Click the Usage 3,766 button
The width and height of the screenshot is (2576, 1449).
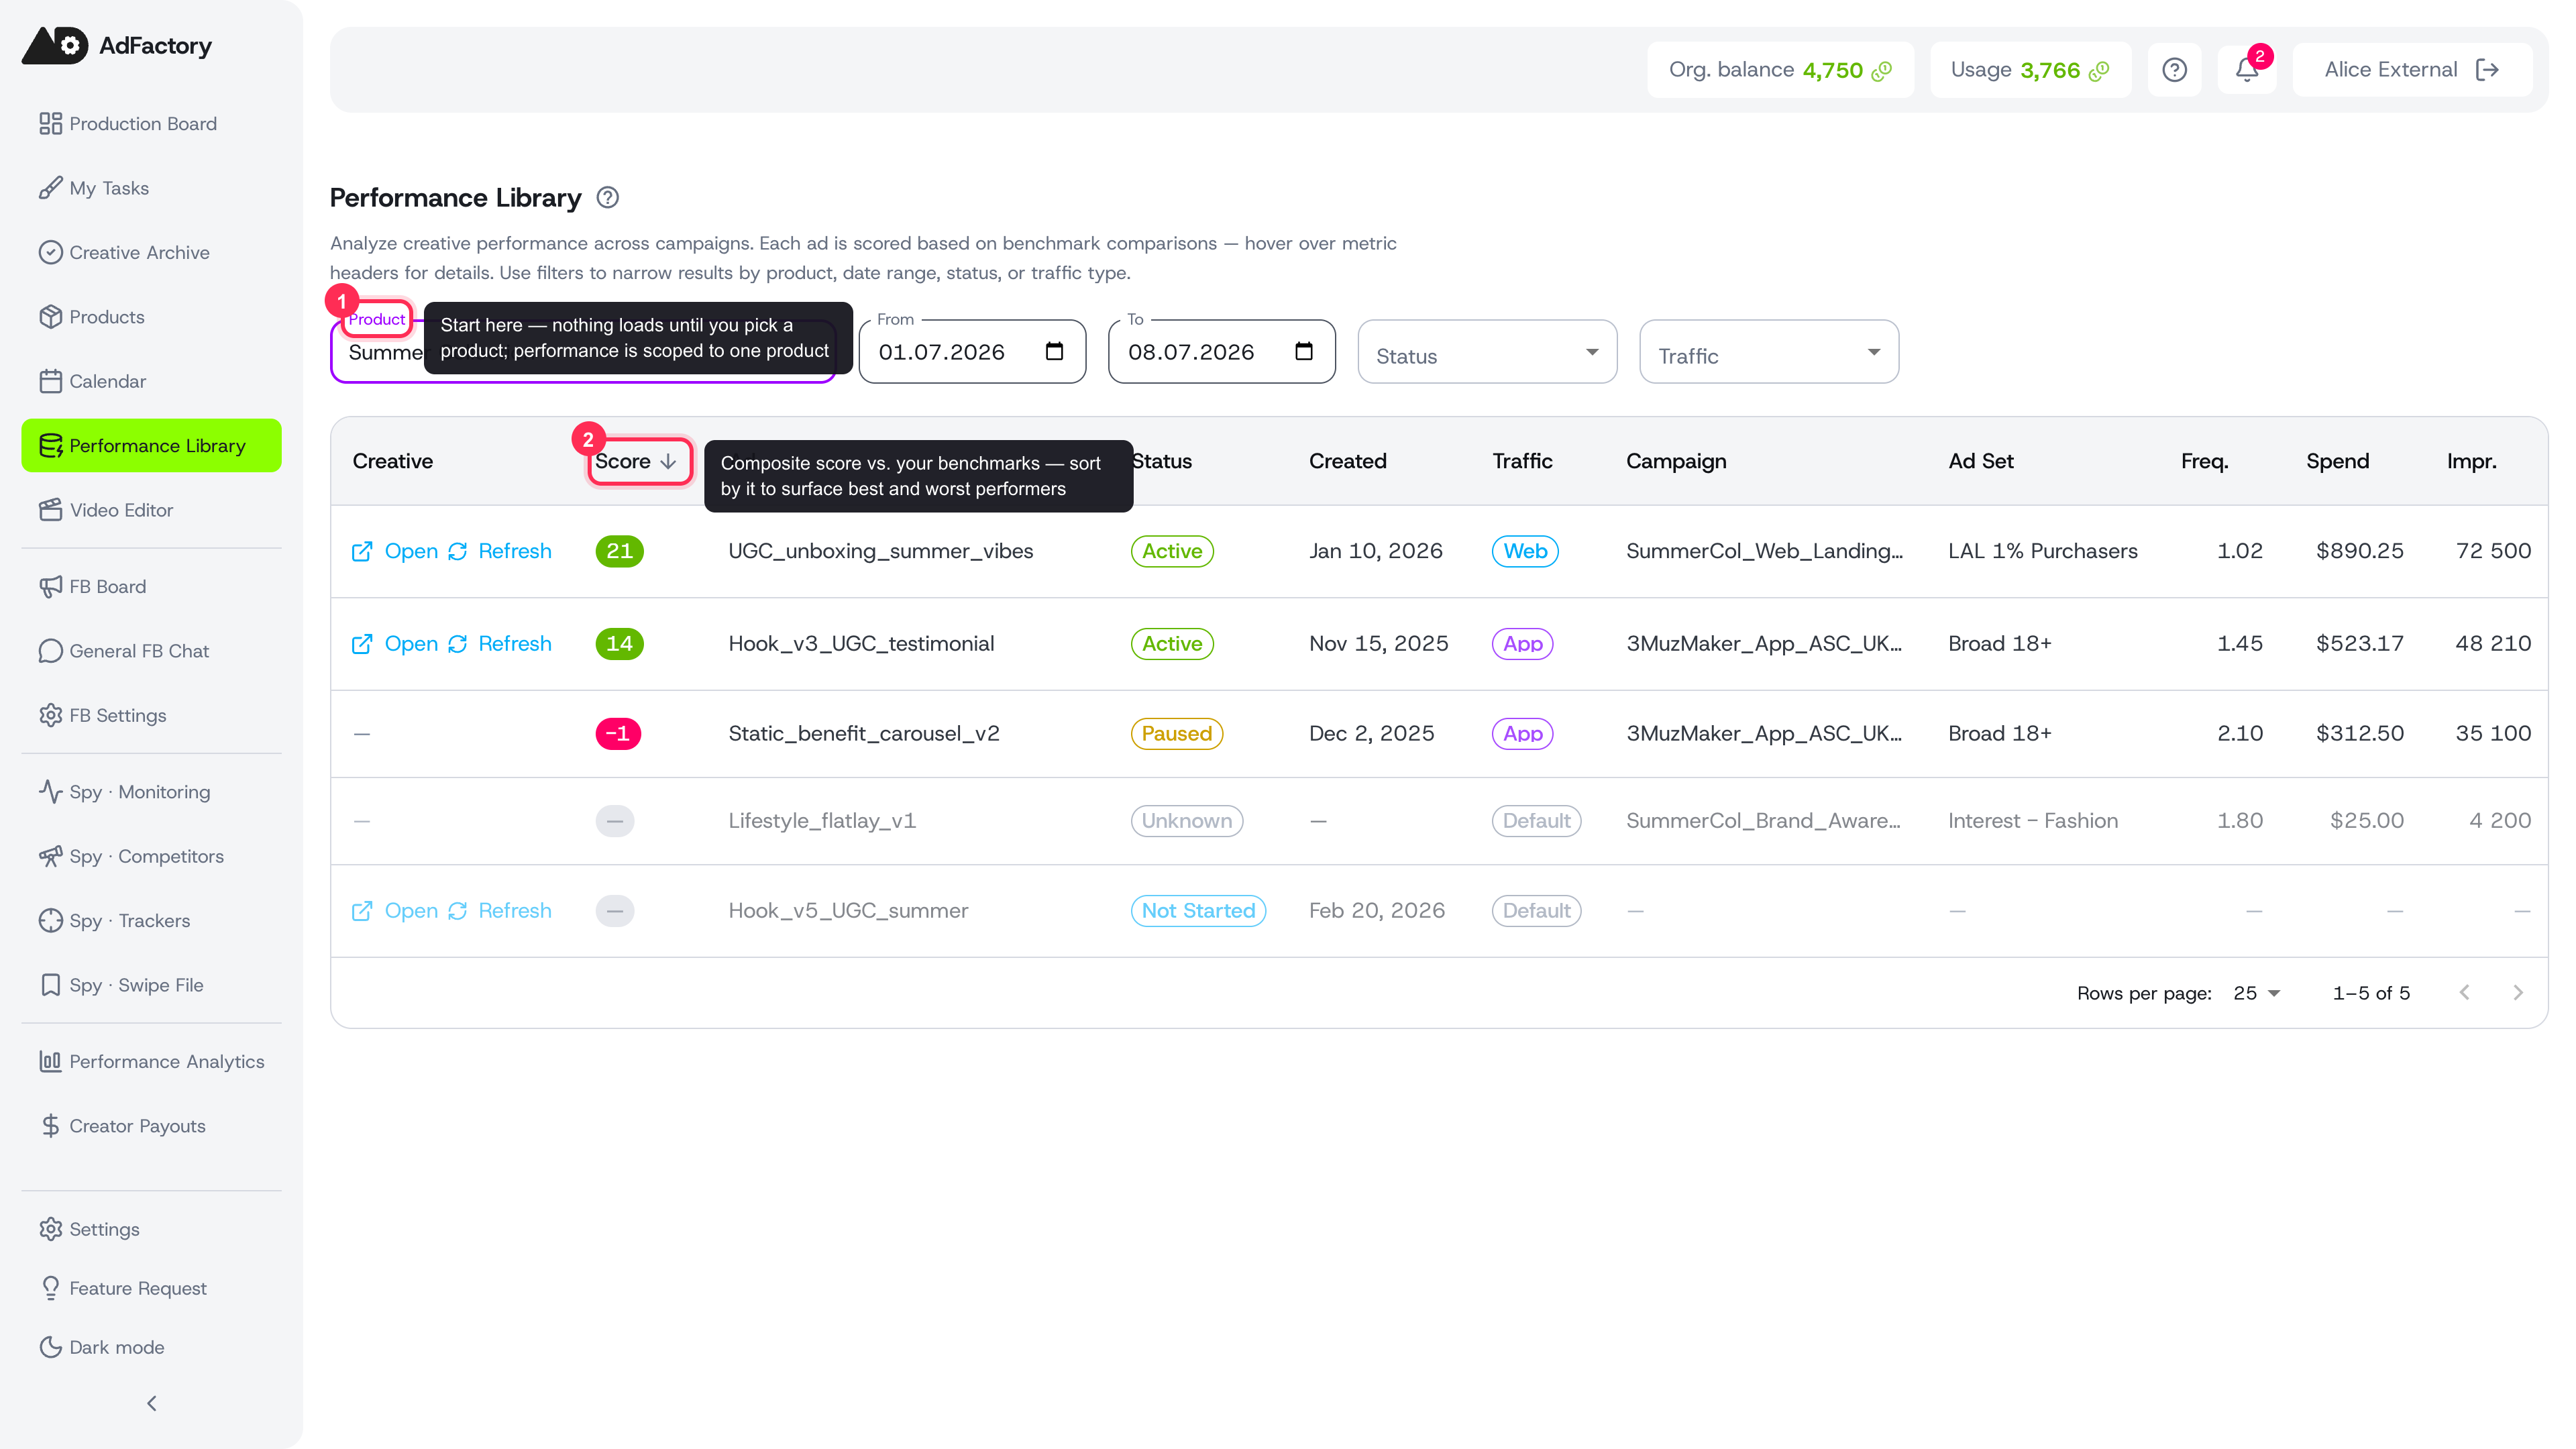pyautogui.click(x=2030, y=70)
